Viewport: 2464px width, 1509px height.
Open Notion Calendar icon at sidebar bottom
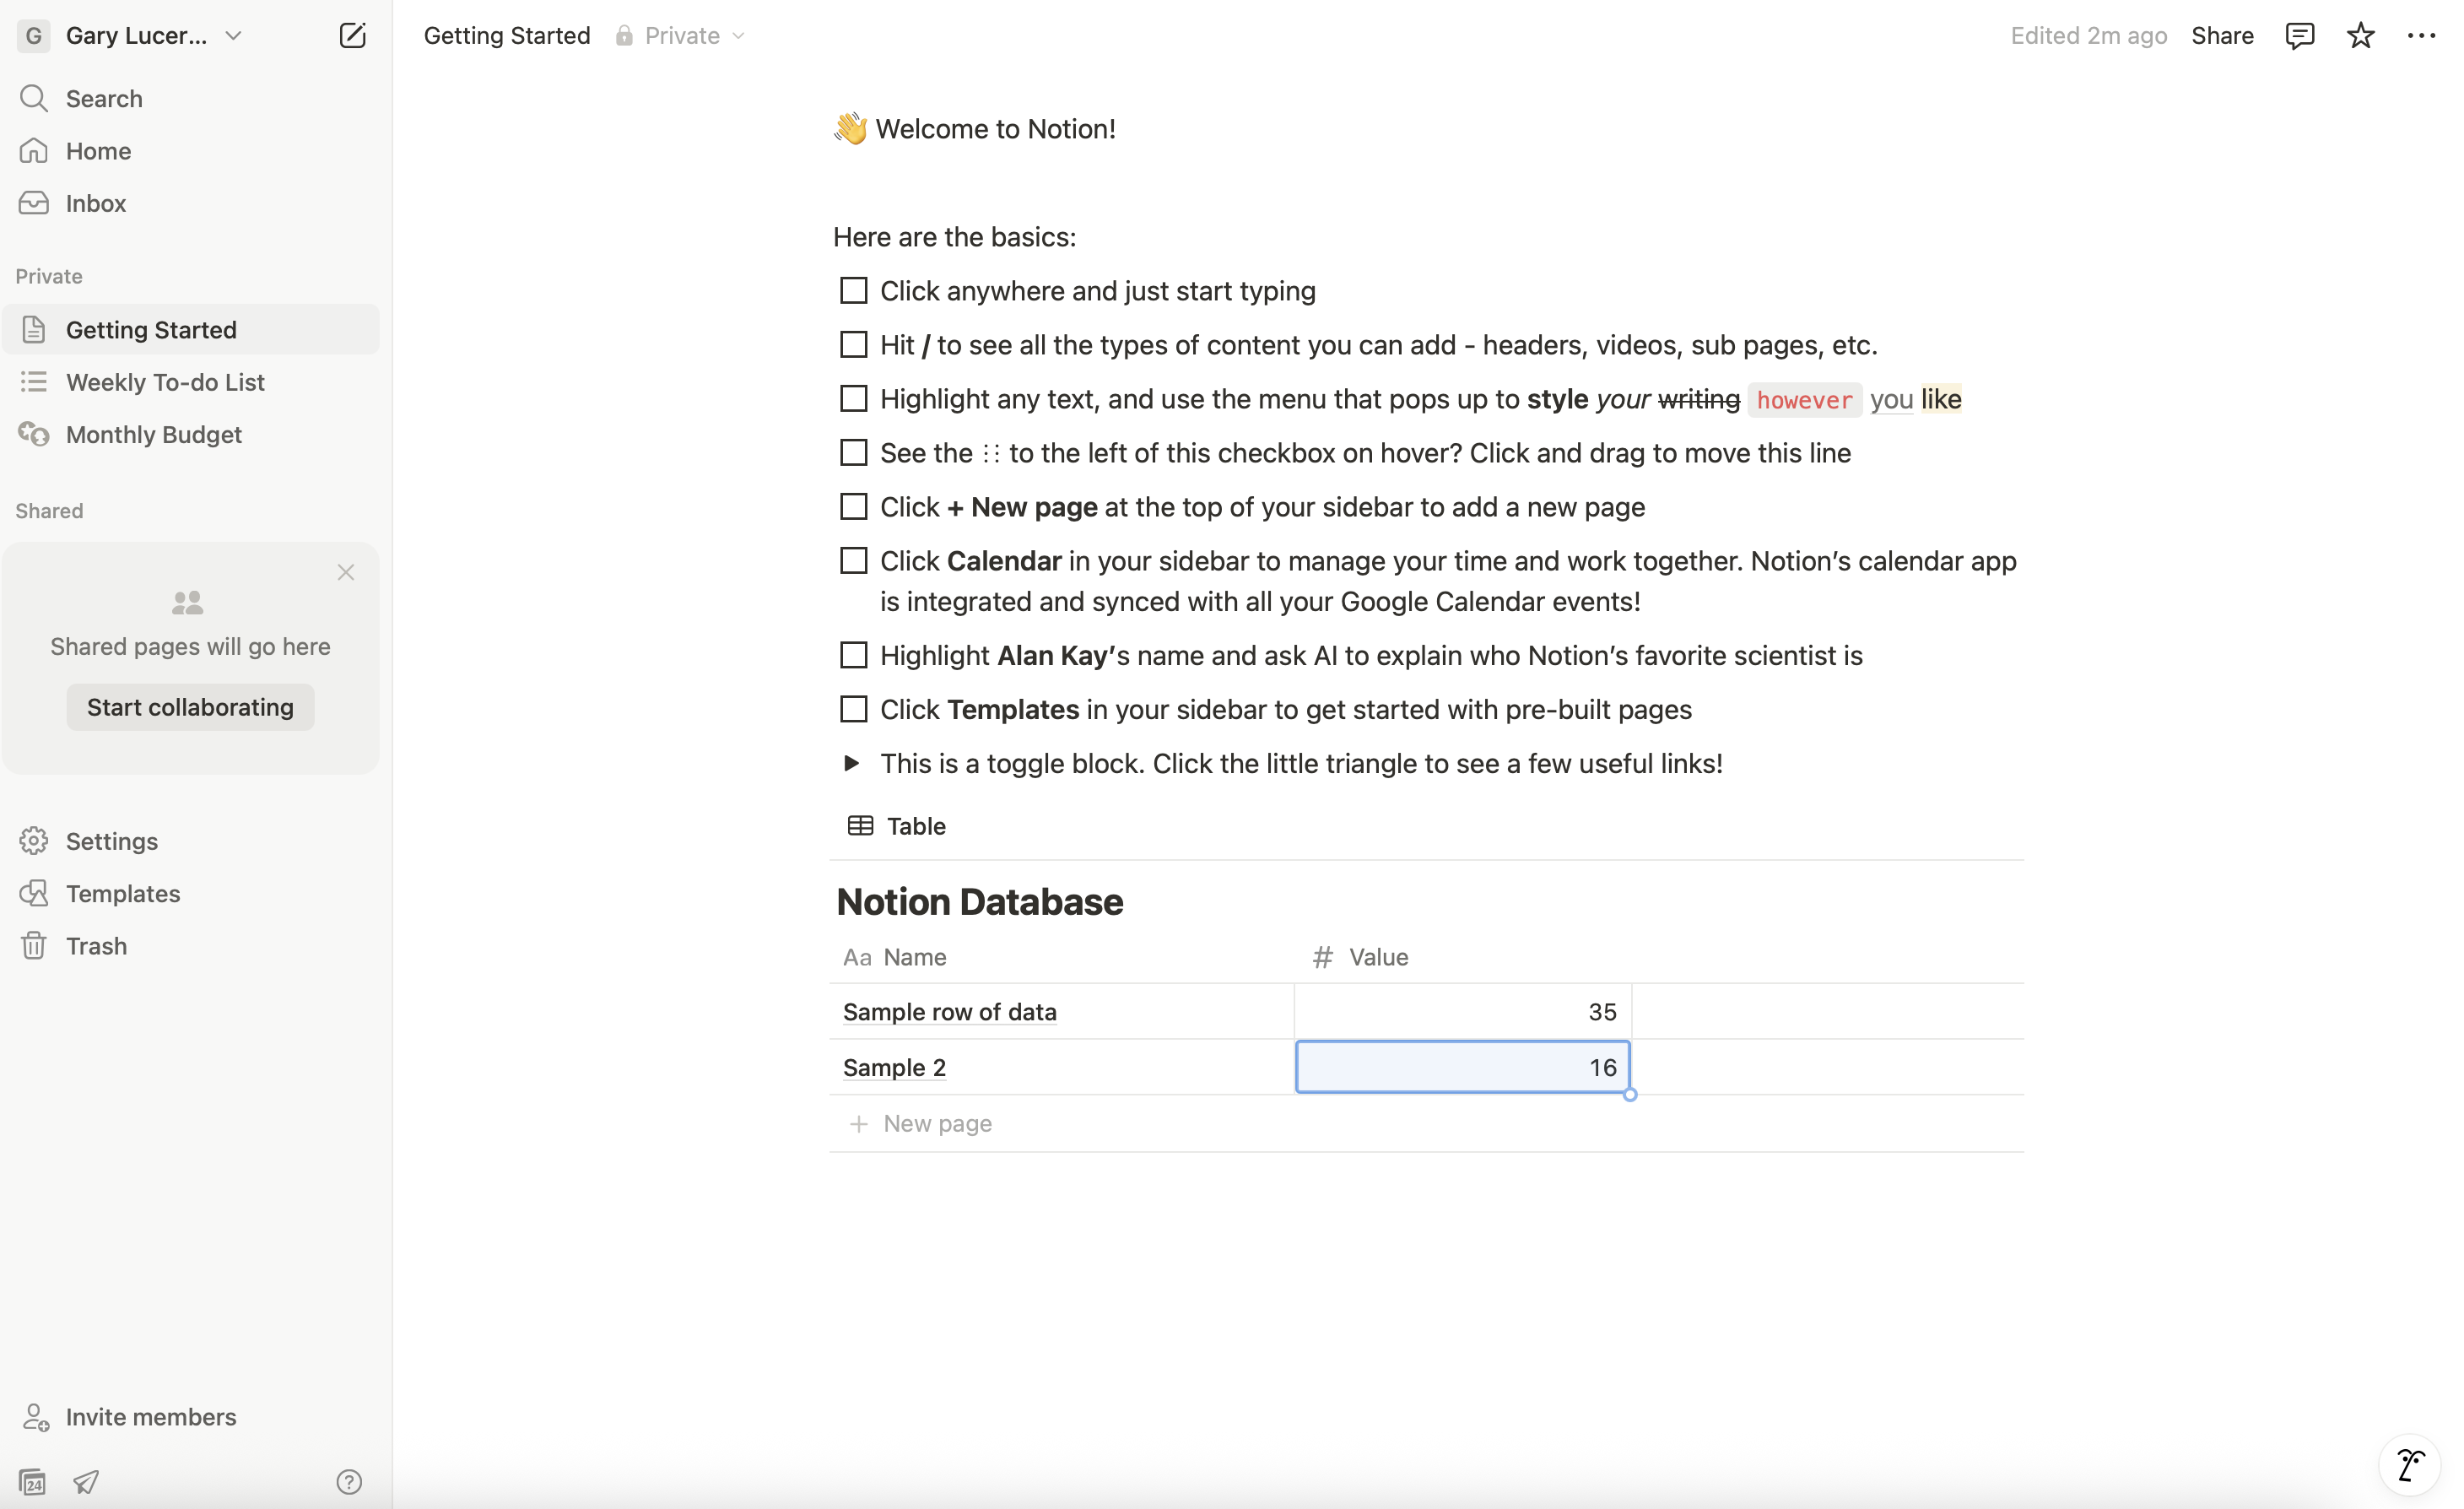pos(32,1481)
